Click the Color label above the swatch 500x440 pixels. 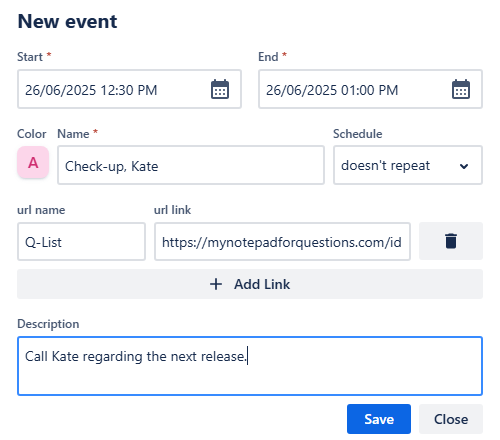pyautogui.click(x=32, y=134)
